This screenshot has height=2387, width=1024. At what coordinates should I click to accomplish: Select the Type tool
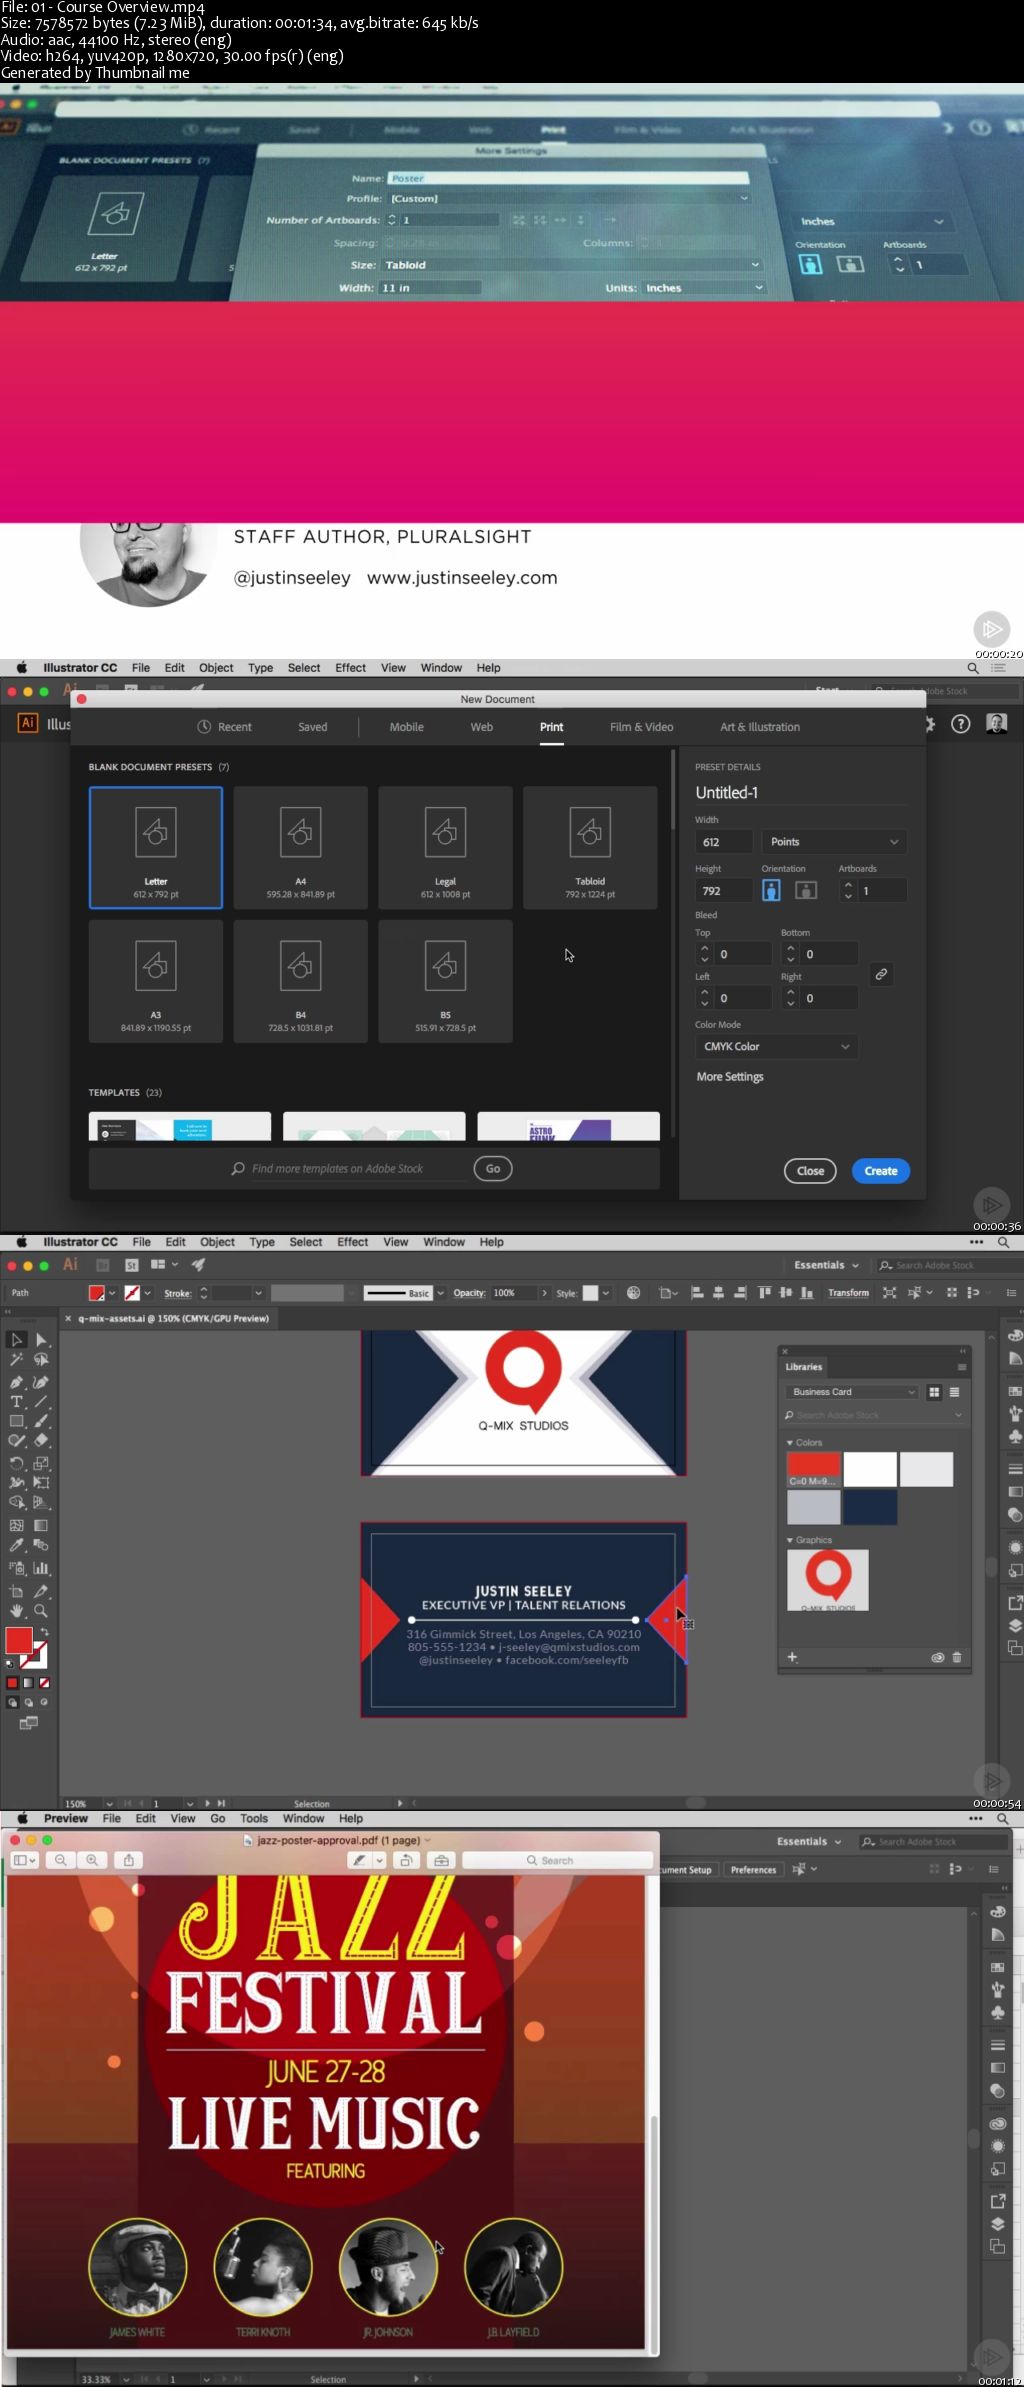point(17,1402)
